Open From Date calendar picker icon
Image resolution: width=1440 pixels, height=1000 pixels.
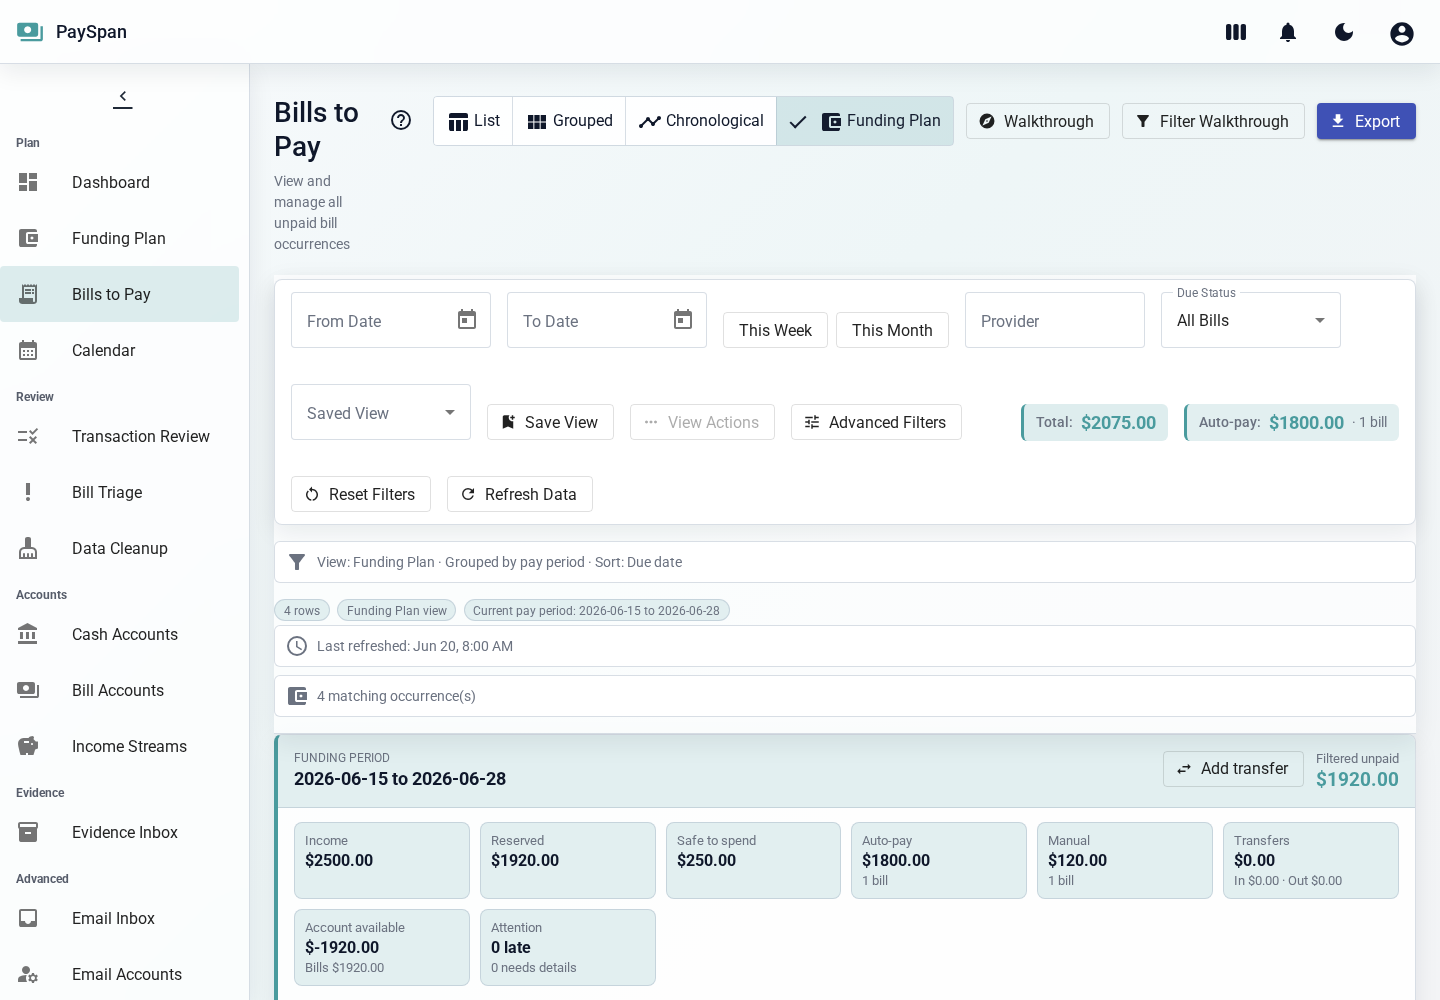(467, 320)
